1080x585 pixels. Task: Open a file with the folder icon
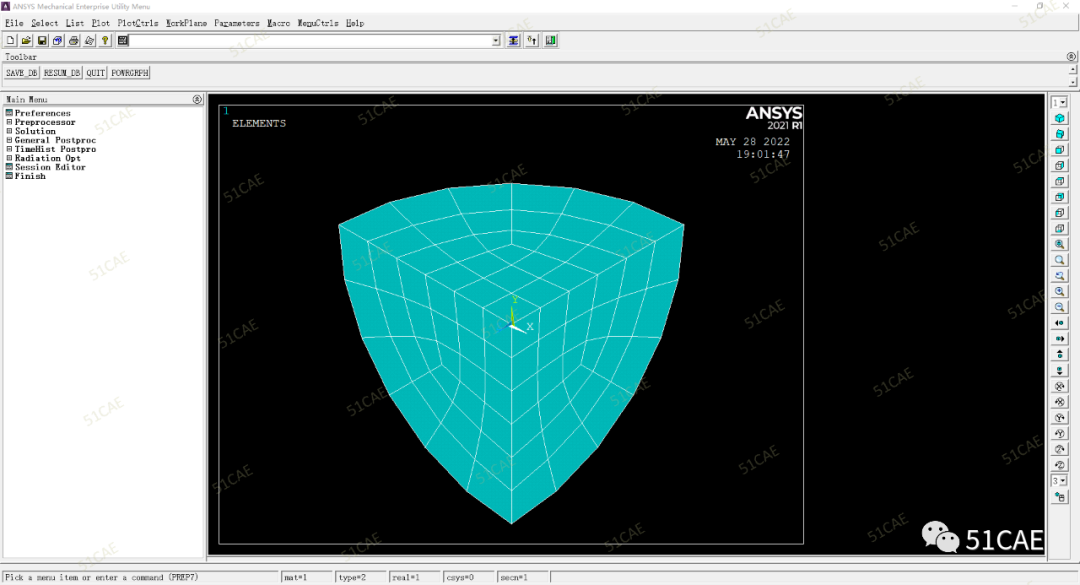pos(26,40)
